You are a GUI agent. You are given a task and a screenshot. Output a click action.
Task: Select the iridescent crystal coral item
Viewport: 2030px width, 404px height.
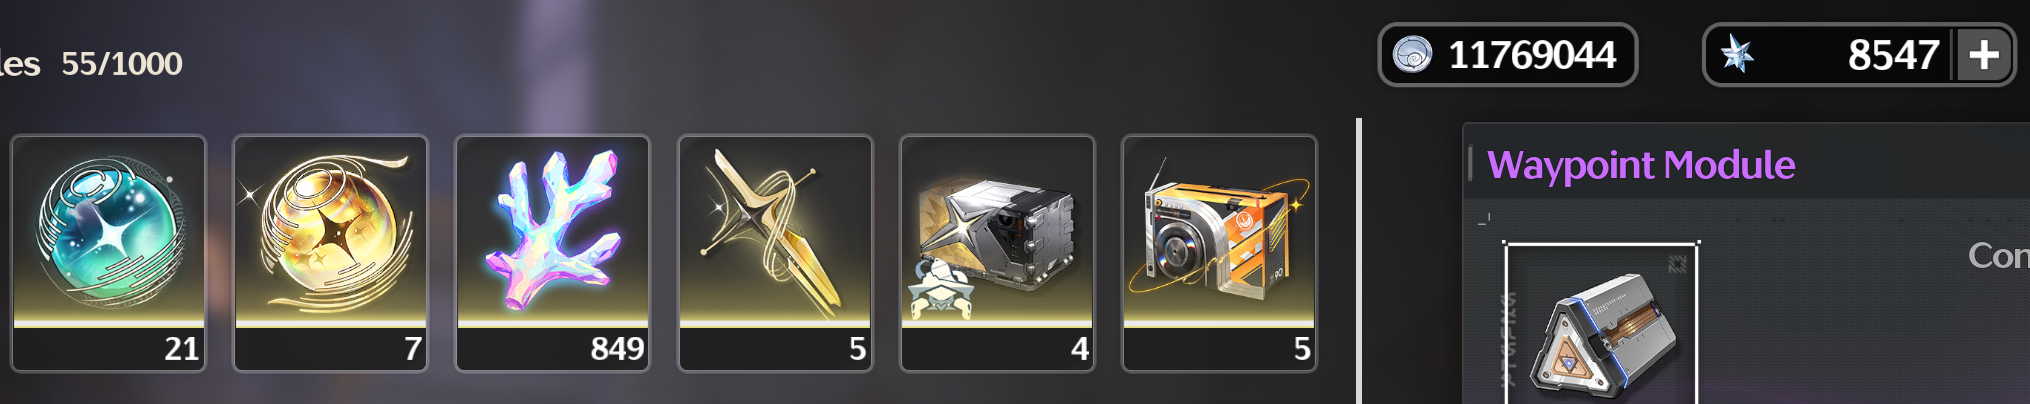552,253
